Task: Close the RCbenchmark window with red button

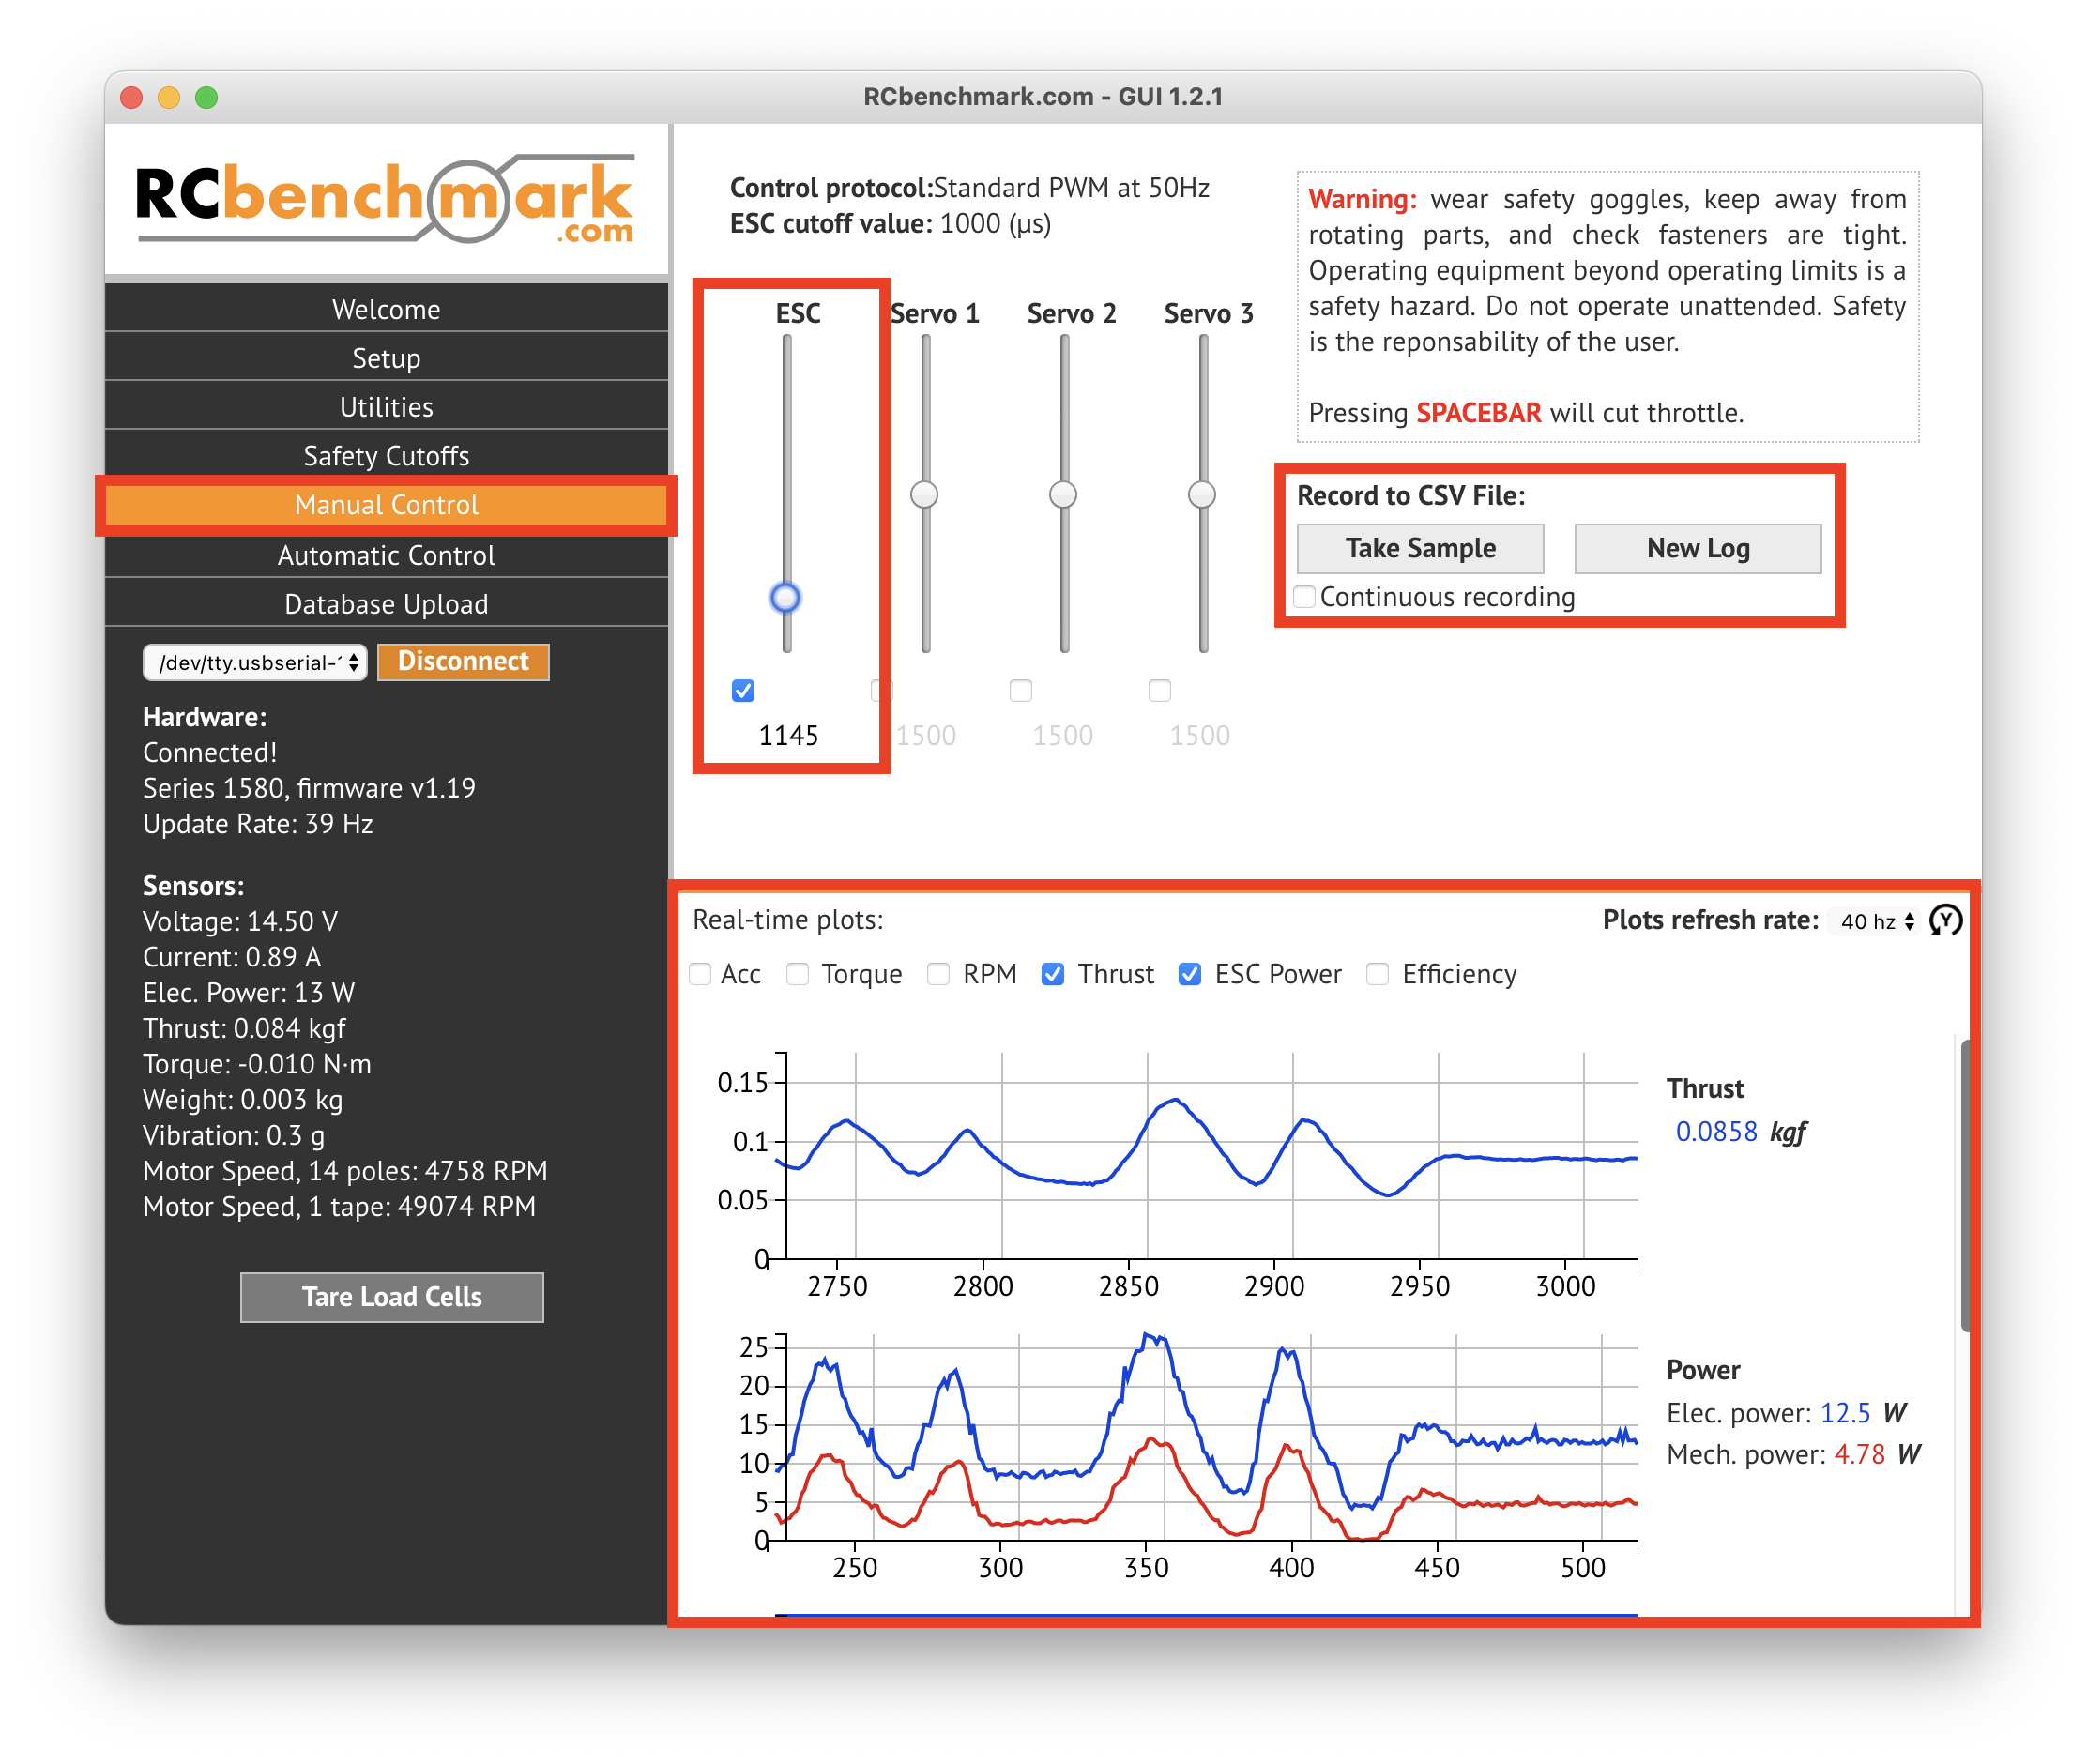Action: coord(131,97)
